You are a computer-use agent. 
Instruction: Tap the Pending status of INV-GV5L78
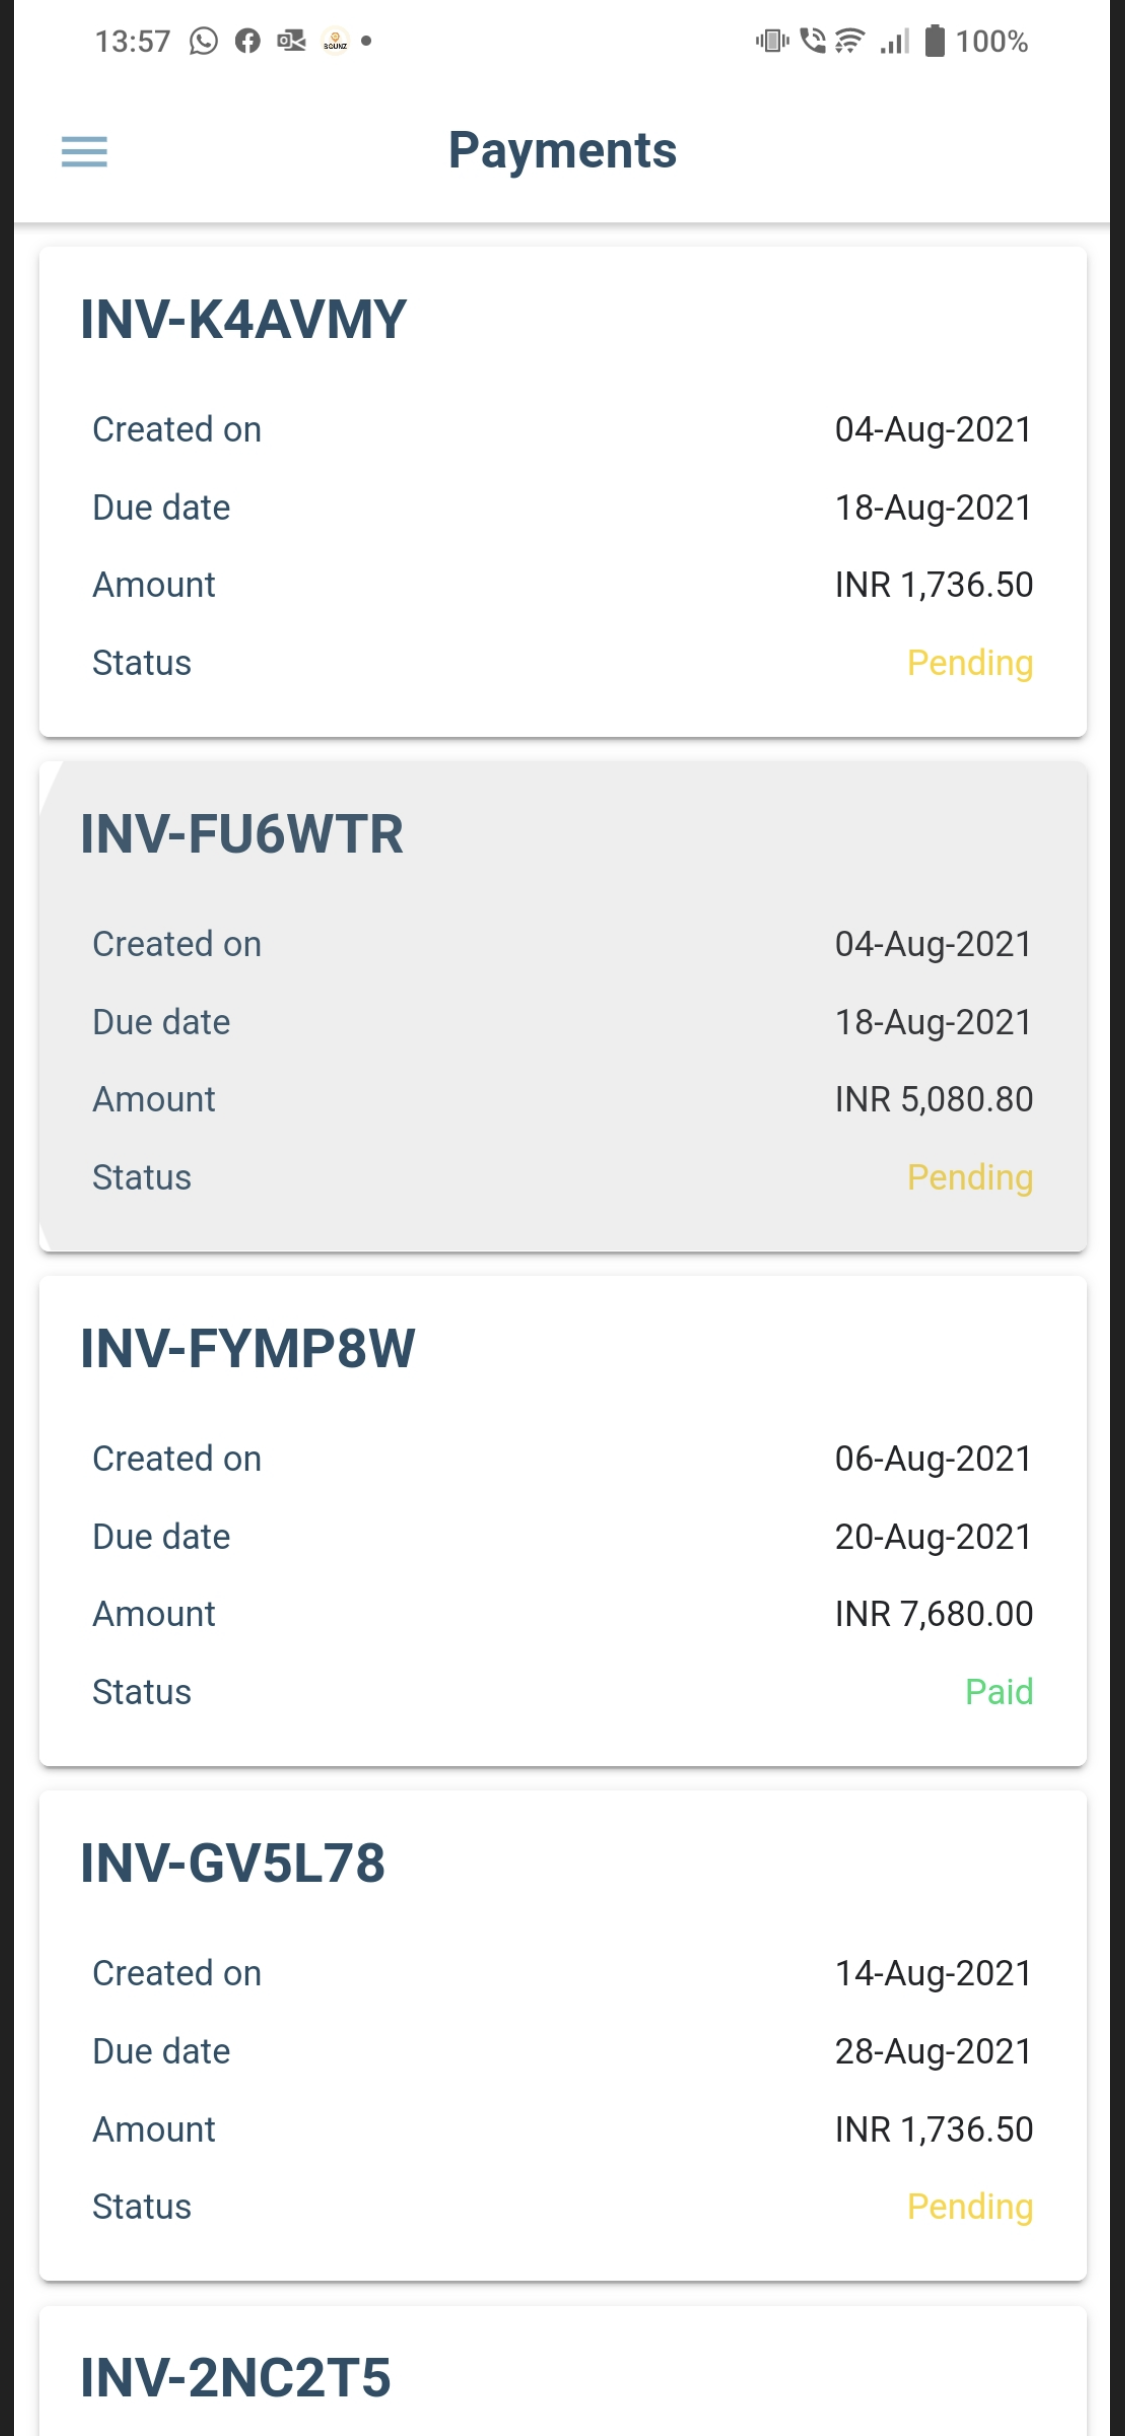(x=969, y=2207)
